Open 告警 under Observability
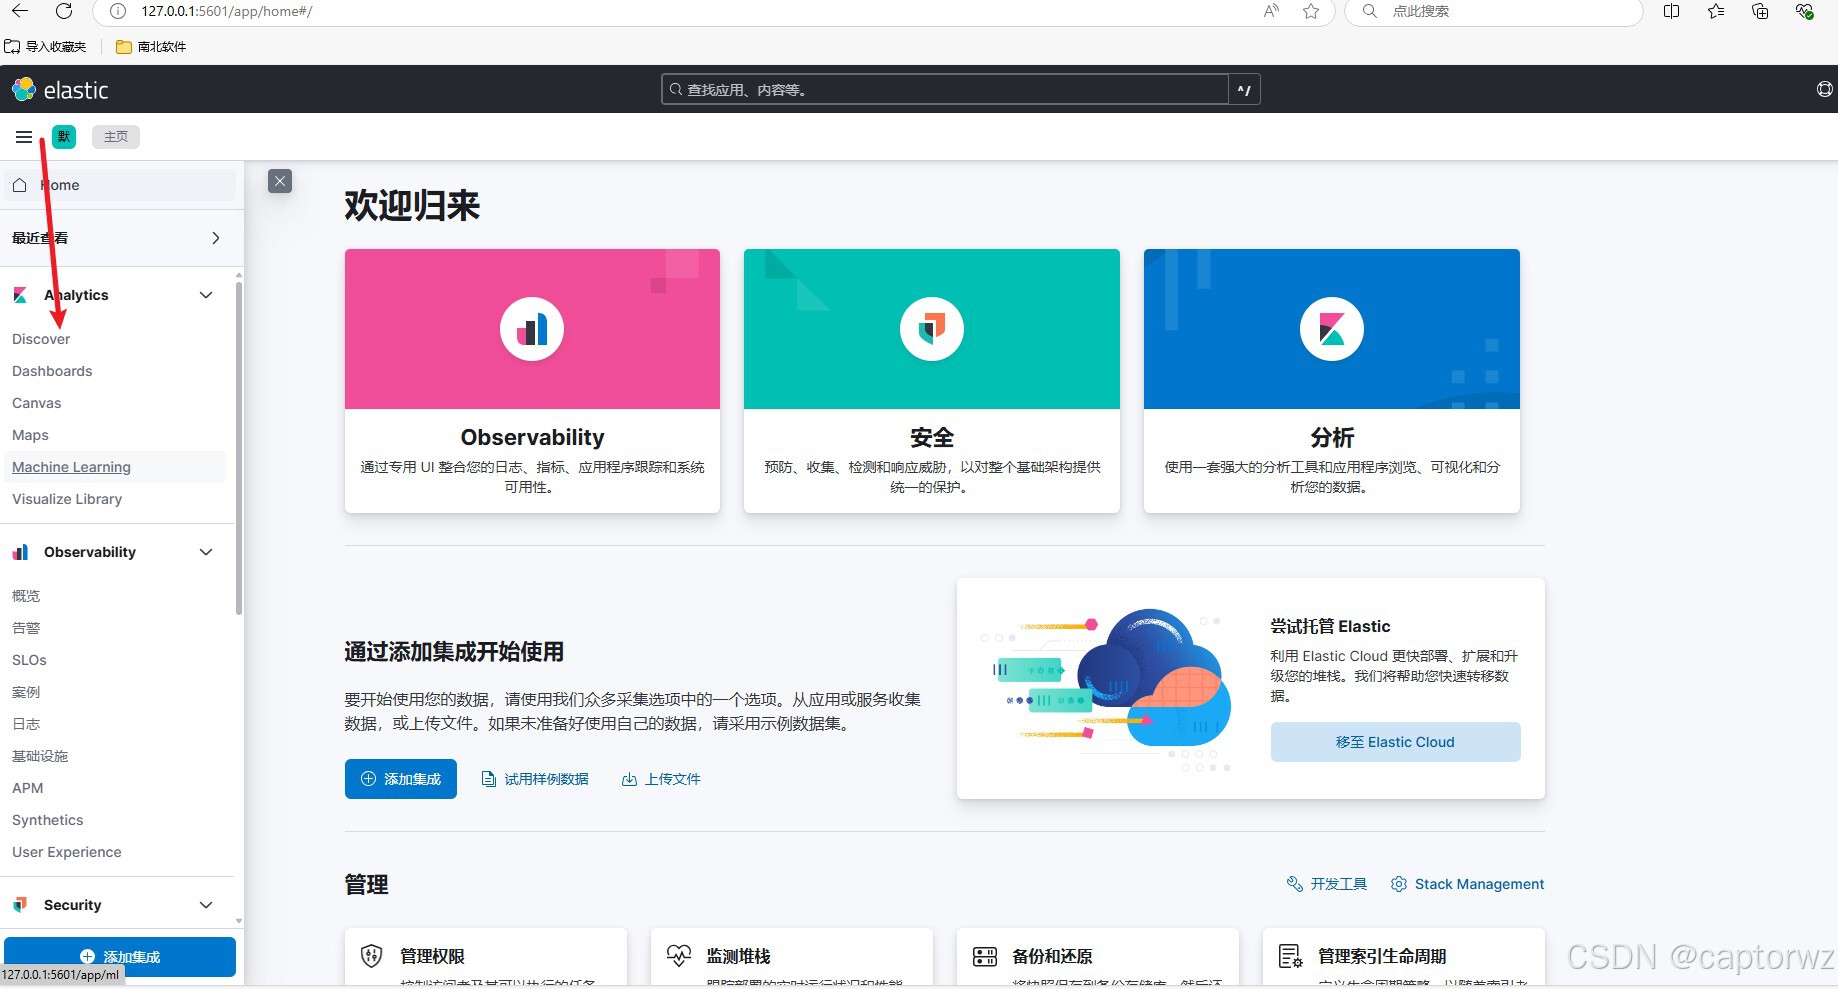 [x=26, y=628]
